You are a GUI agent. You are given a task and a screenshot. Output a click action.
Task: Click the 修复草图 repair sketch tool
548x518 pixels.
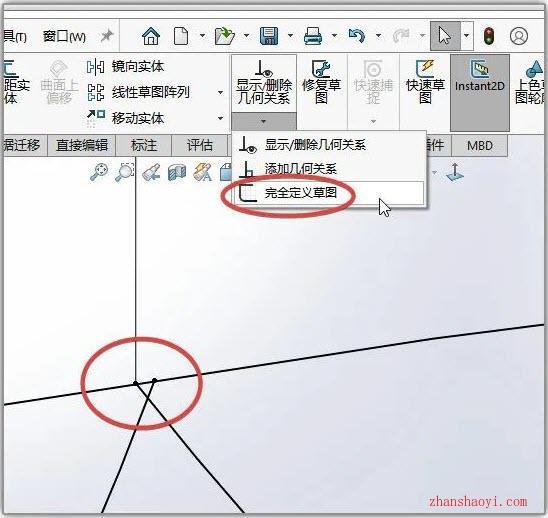point(322,82)
